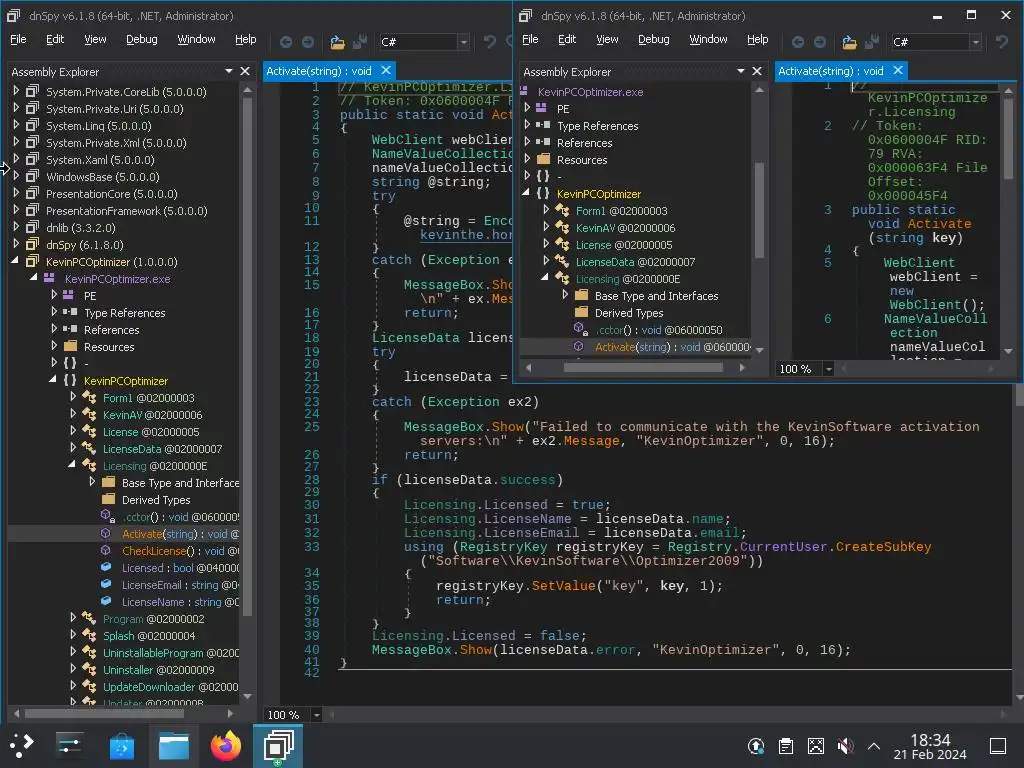Close the right window's Assembly Explorer panel
The width and height of the screenshot is (1024, 768).
point(757,71)
